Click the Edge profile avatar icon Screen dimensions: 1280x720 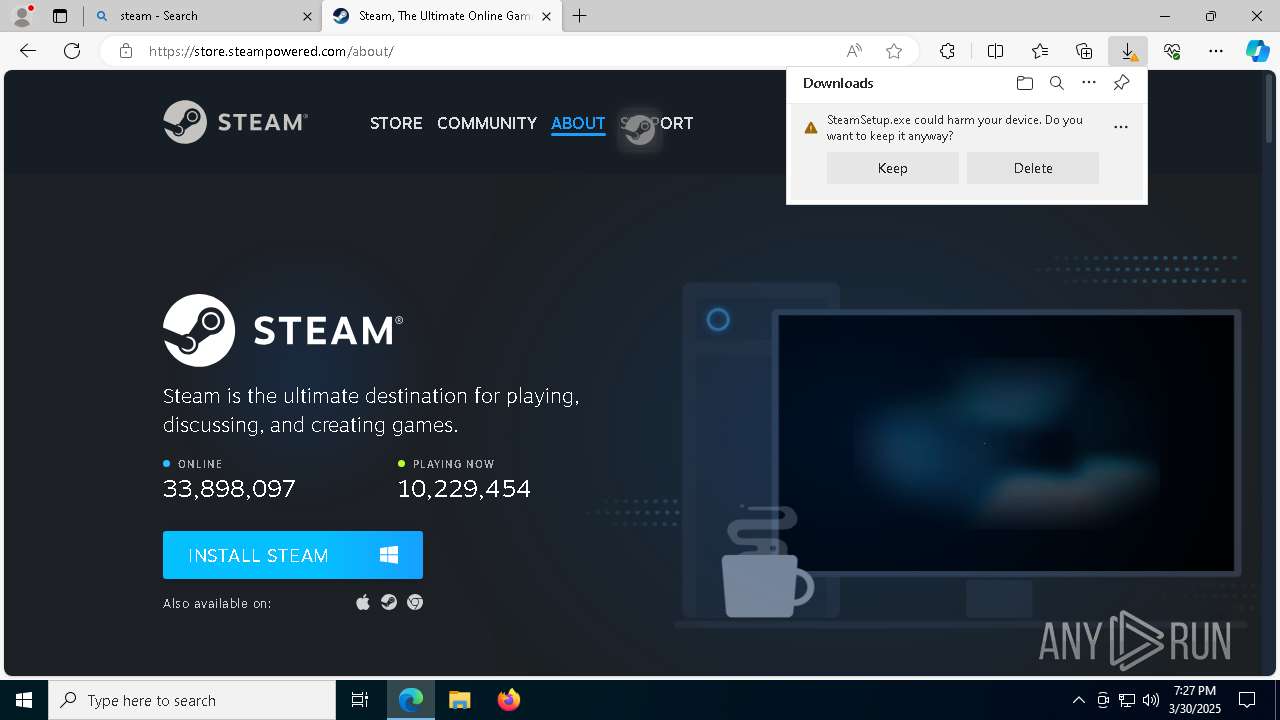tap(22, 15)
